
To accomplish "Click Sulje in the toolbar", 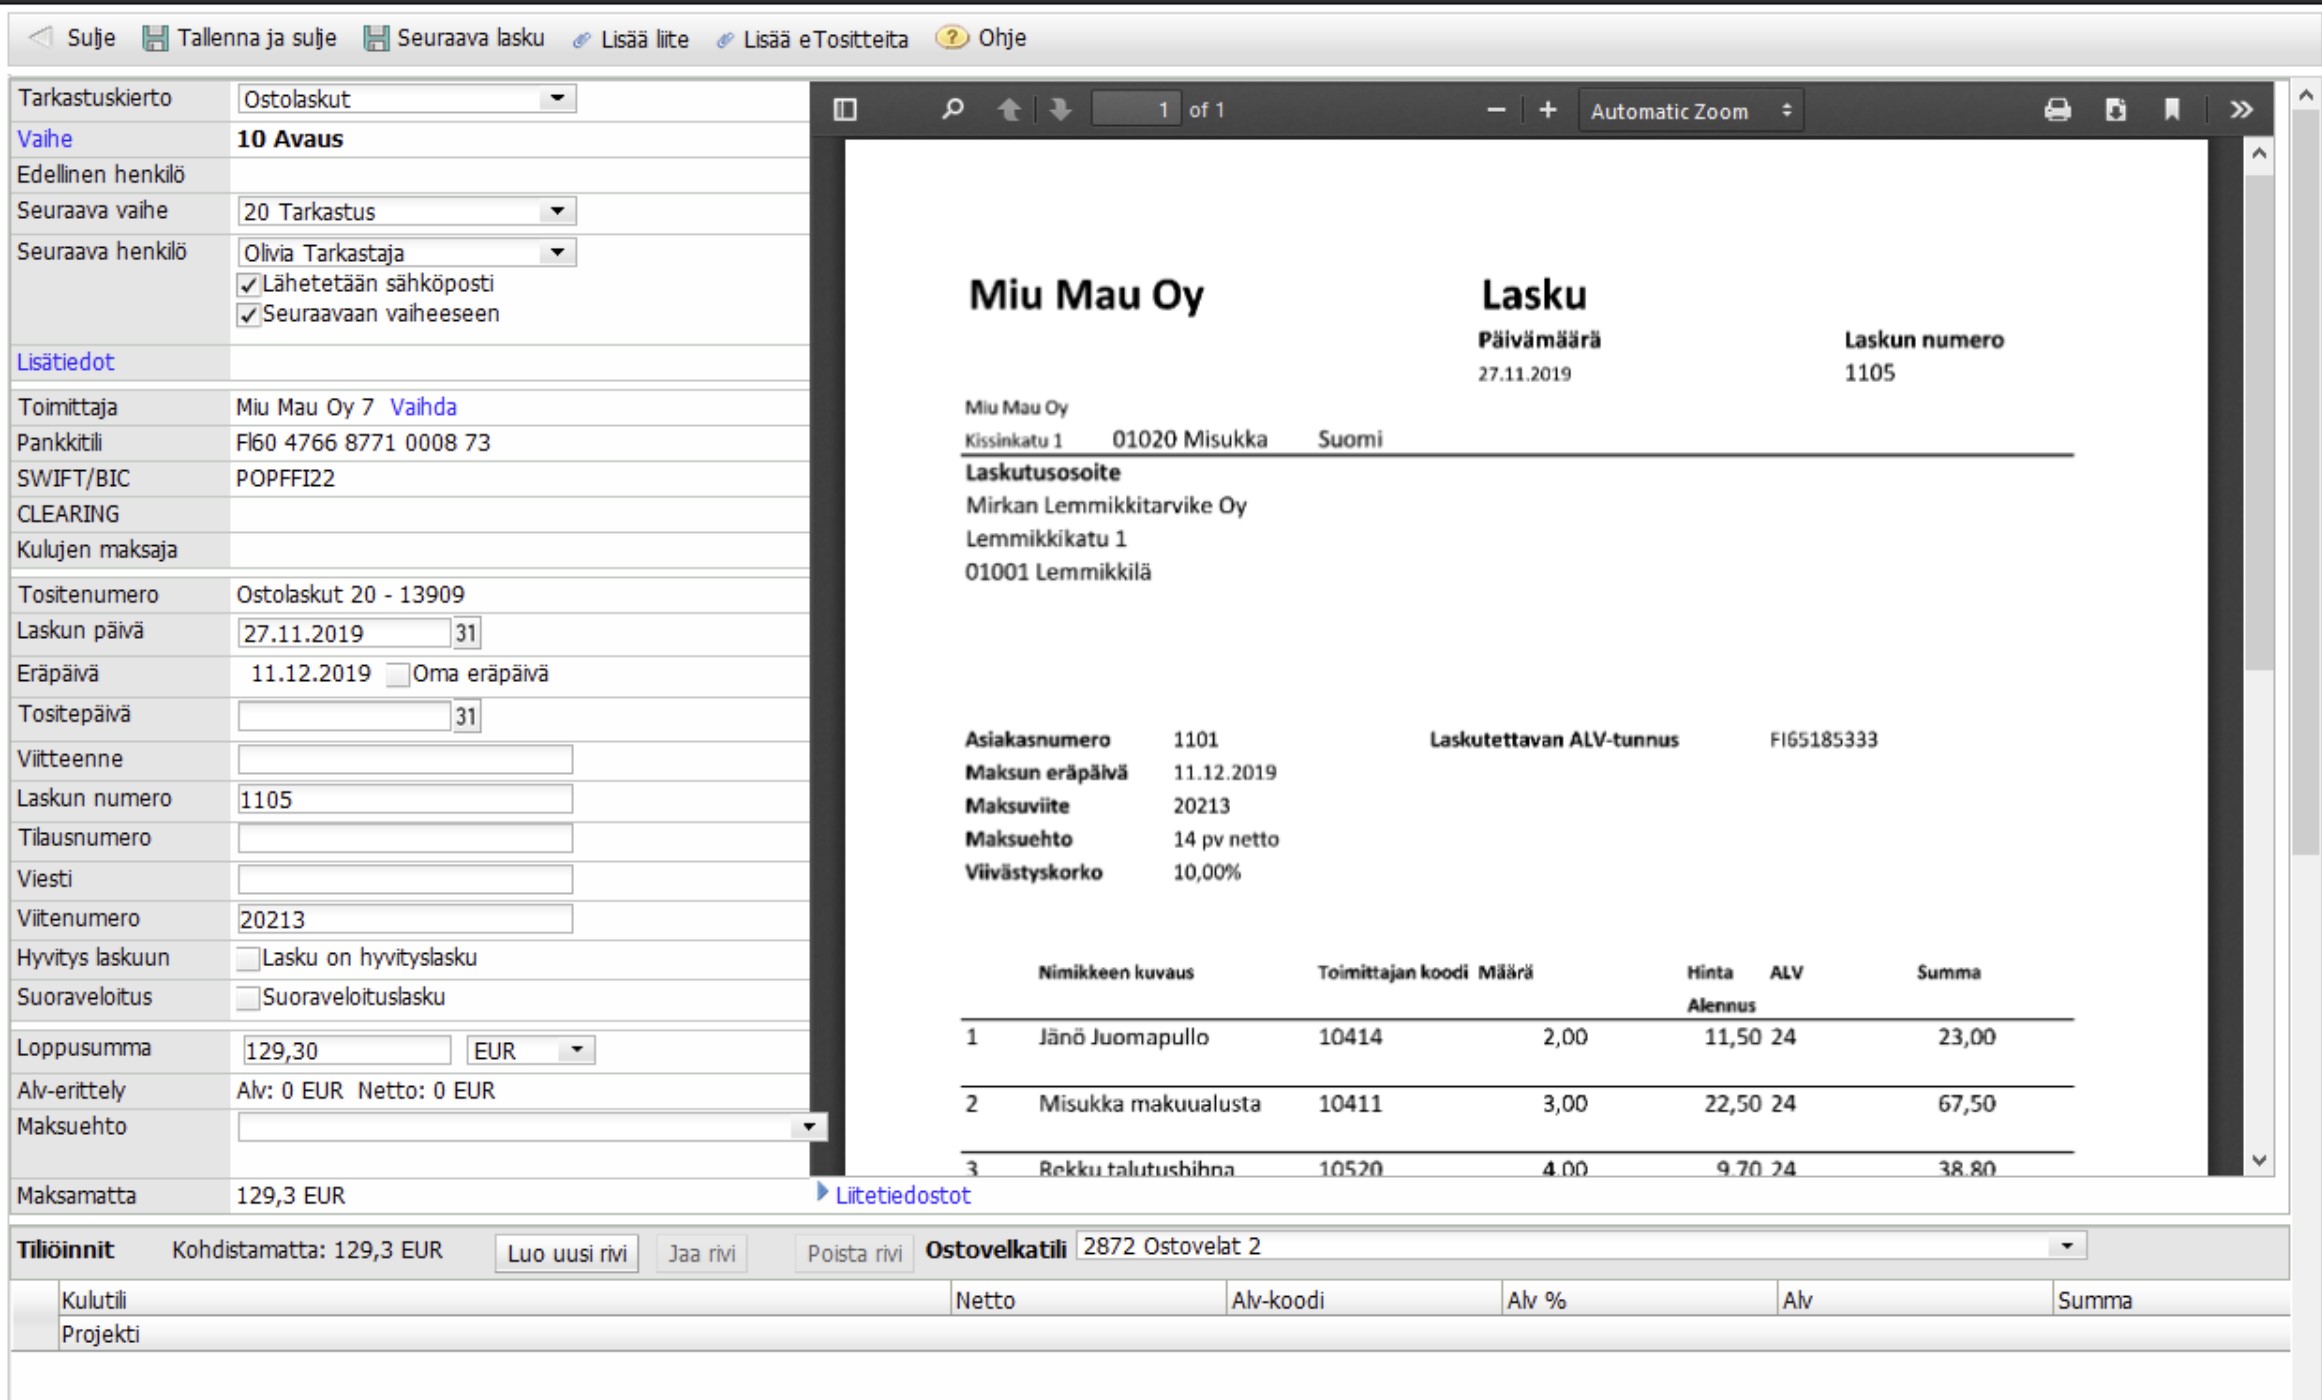I will tap(90, 38).
